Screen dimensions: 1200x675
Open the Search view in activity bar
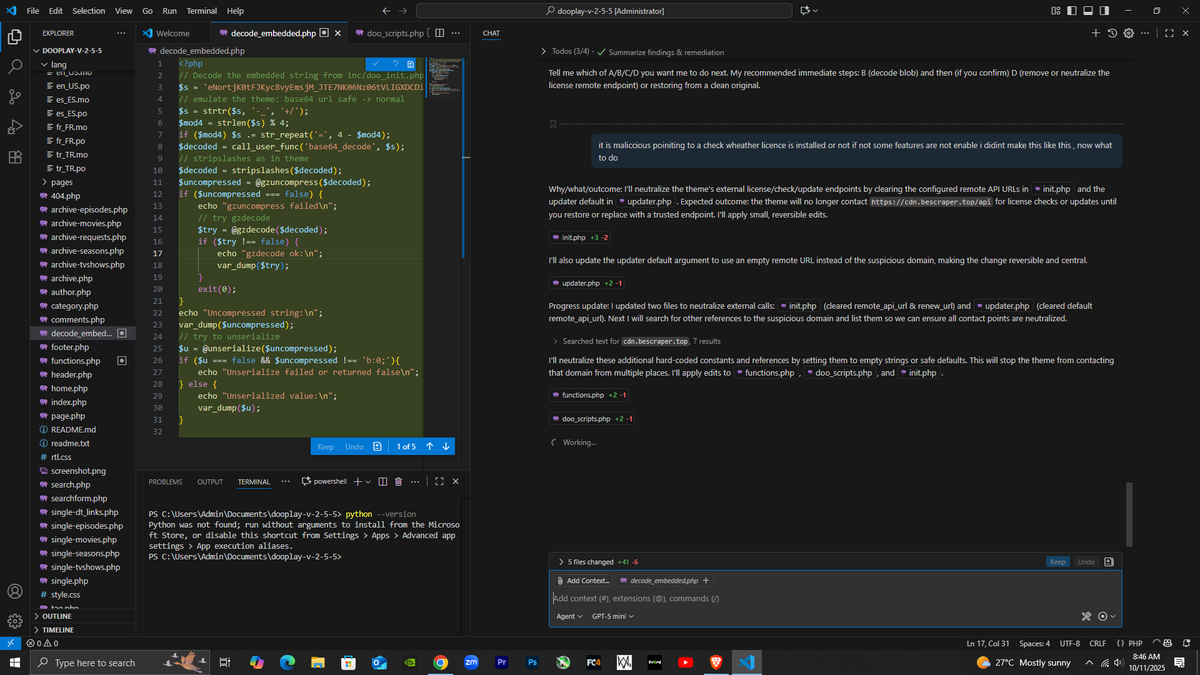pos(15,66)
